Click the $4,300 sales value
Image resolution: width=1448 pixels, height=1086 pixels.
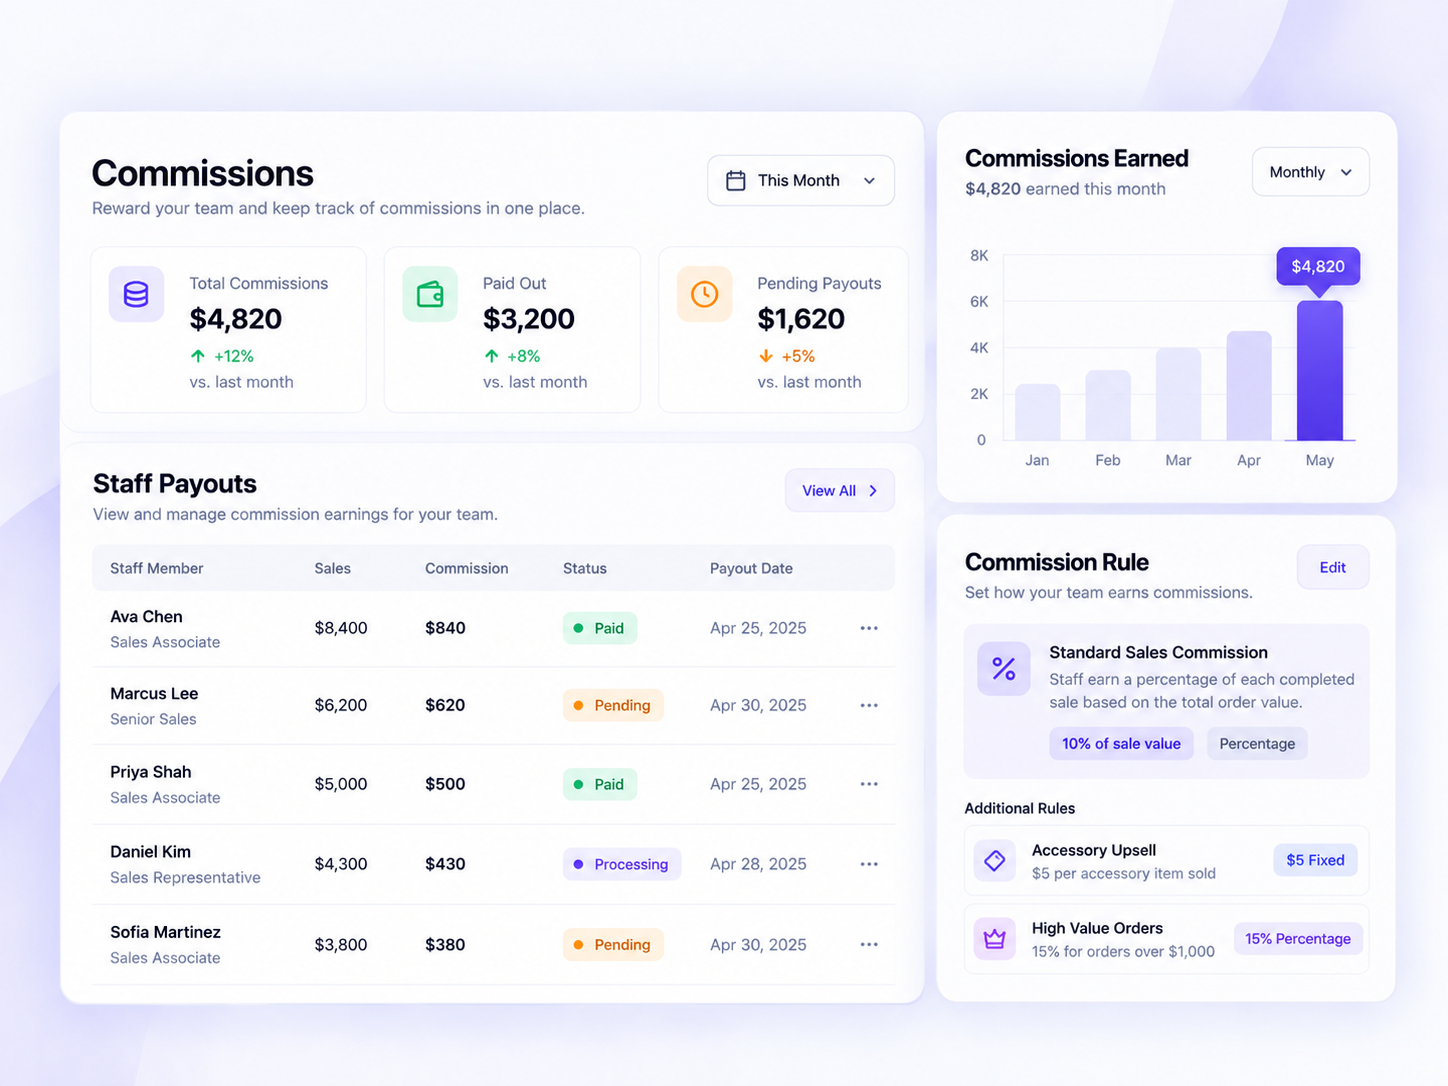click(341, 864)
